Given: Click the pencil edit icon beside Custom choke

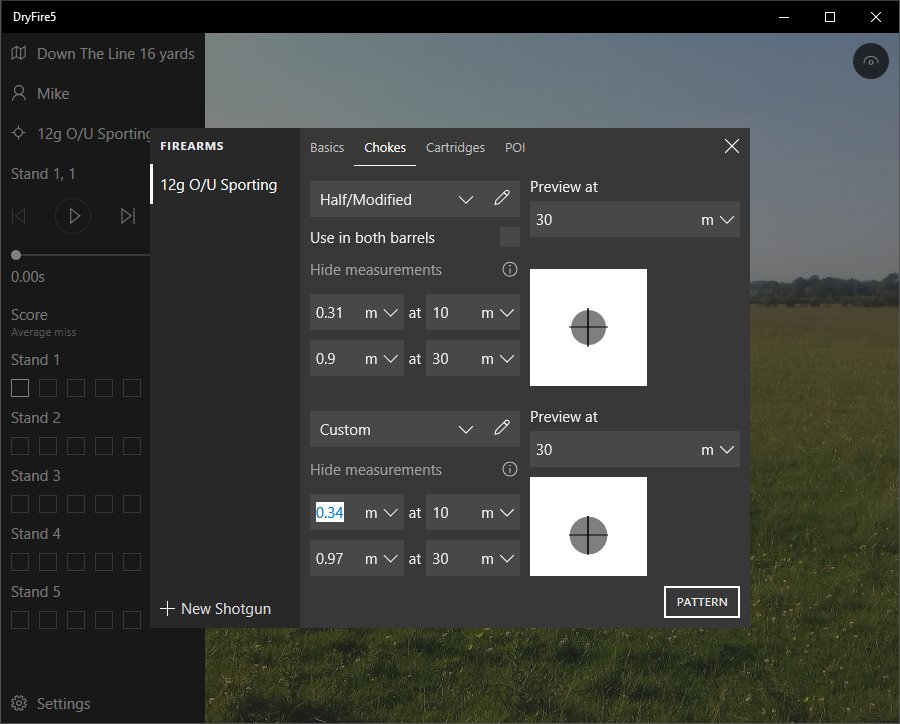Looking at the screenshot, I should [x=502, y=429].
